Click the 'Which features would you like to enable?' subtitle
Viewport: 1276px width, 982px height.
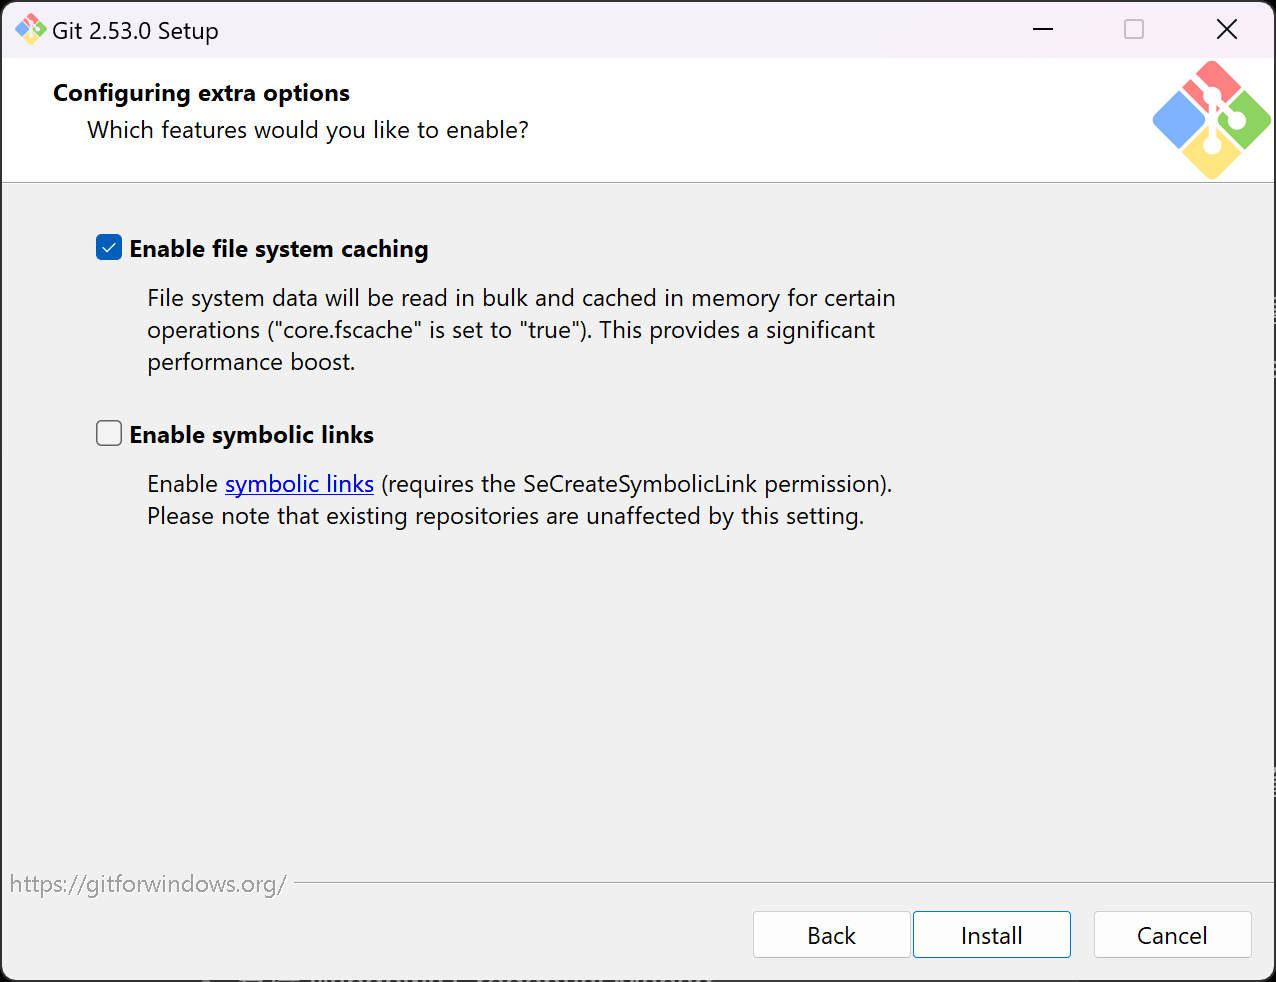(308, 130)
